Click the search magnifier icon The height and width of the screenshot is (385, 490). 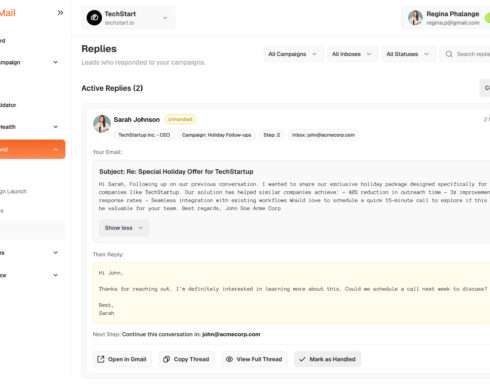(449, 54)
